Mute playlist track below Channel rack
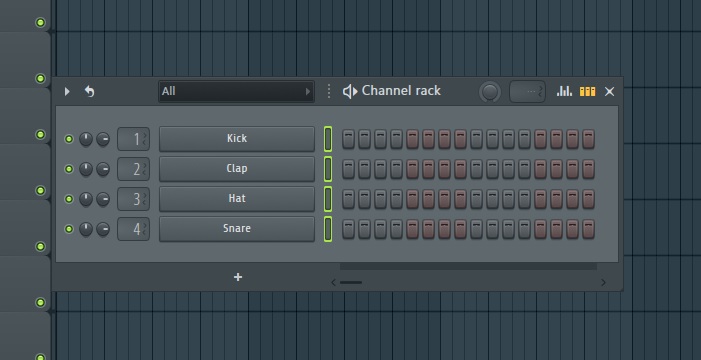This screenshot has width=701, height=360. click(40, 303)
